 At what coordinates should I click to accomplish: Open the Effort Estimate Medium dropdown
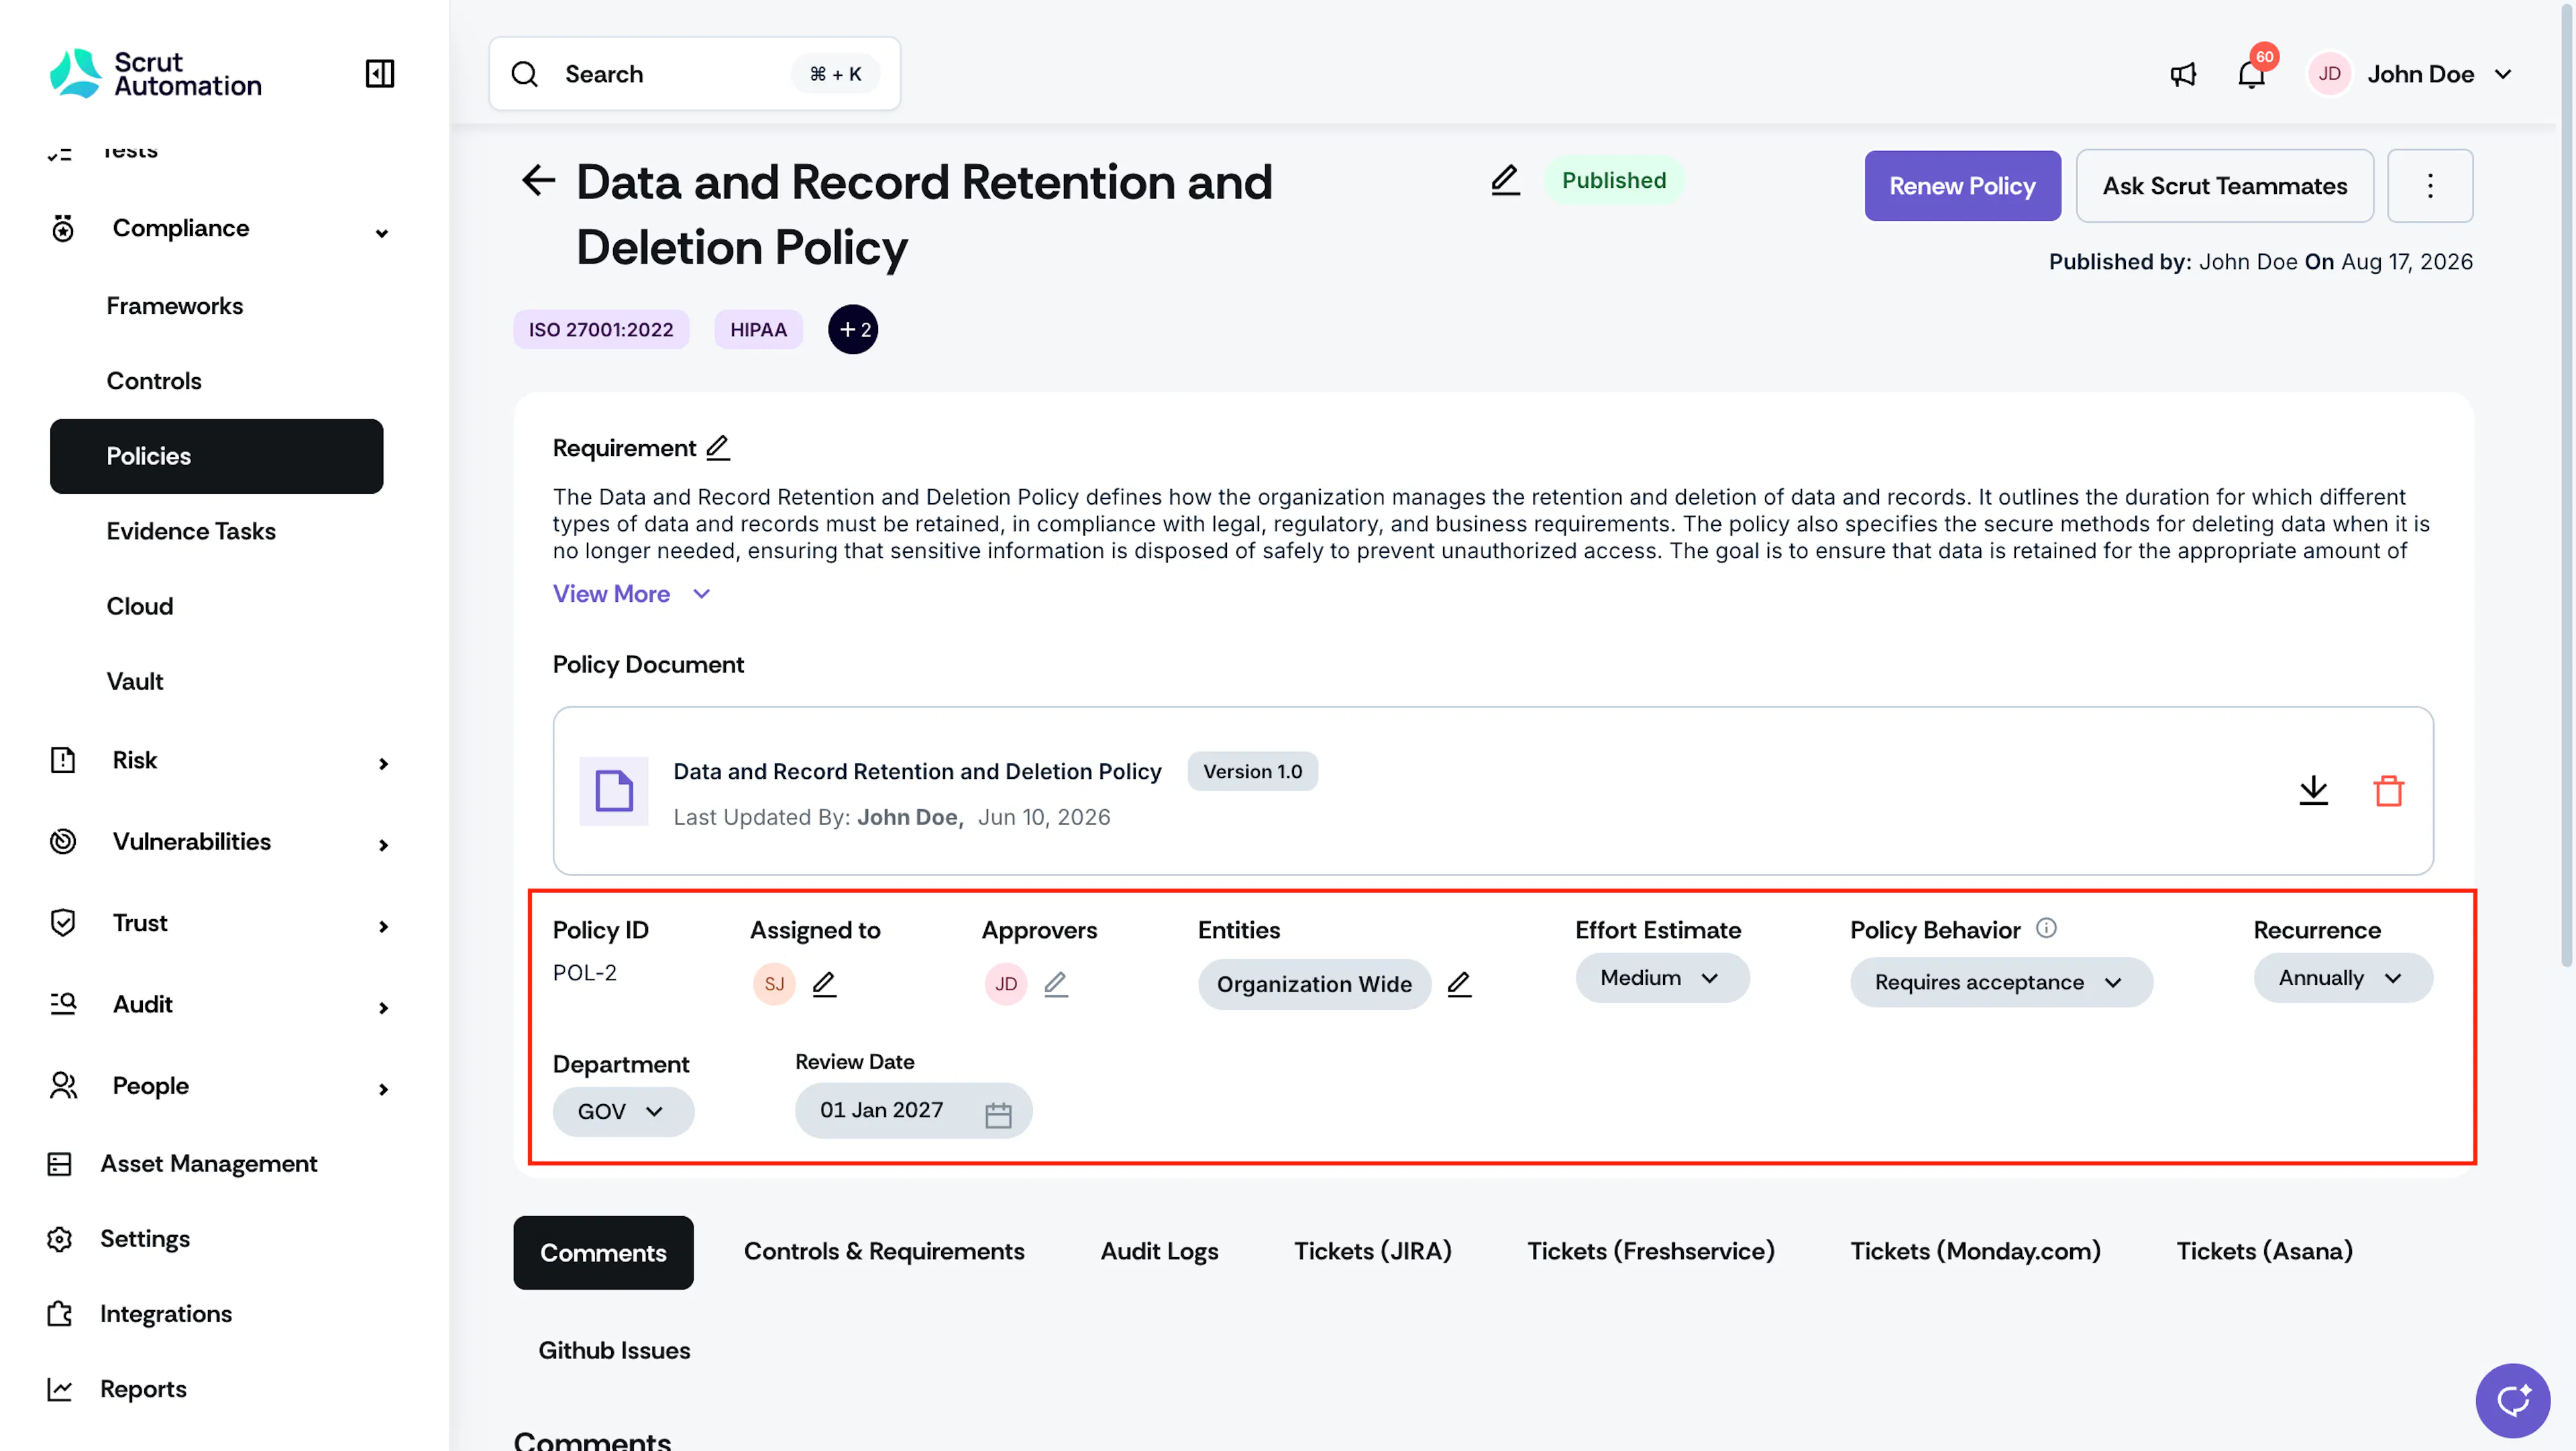[x=1662, y=978]
